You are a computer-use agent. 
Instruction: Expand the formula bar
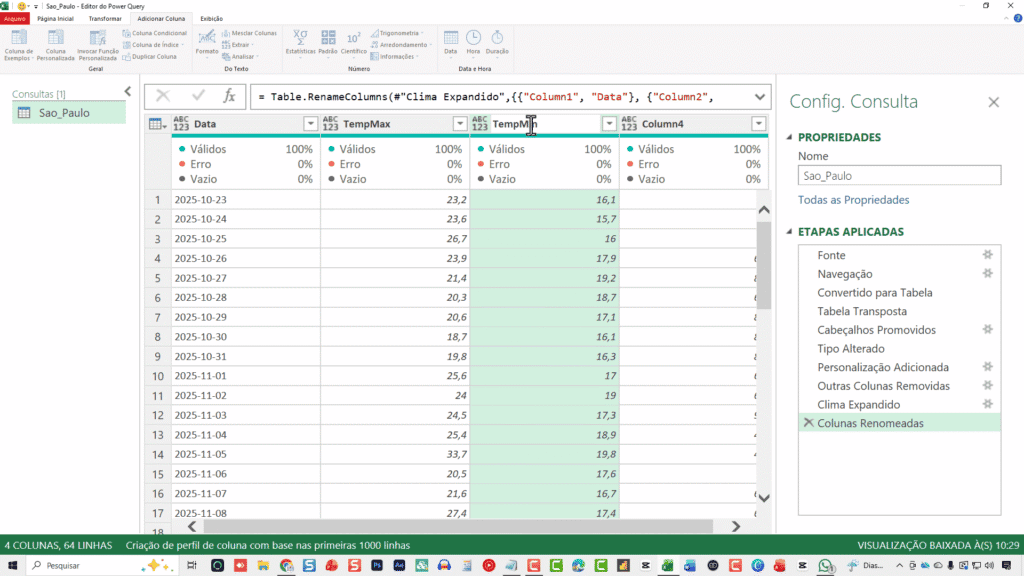click(x=759, y=96)
